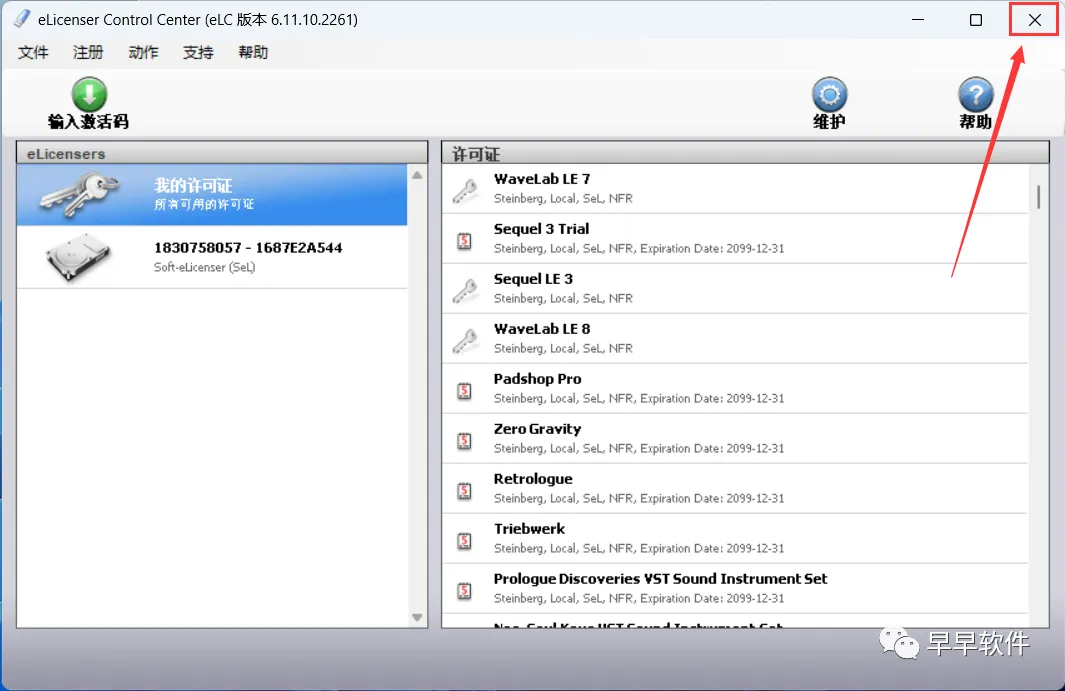
Task: Open the 文件 menu
Action: [33, 52]
